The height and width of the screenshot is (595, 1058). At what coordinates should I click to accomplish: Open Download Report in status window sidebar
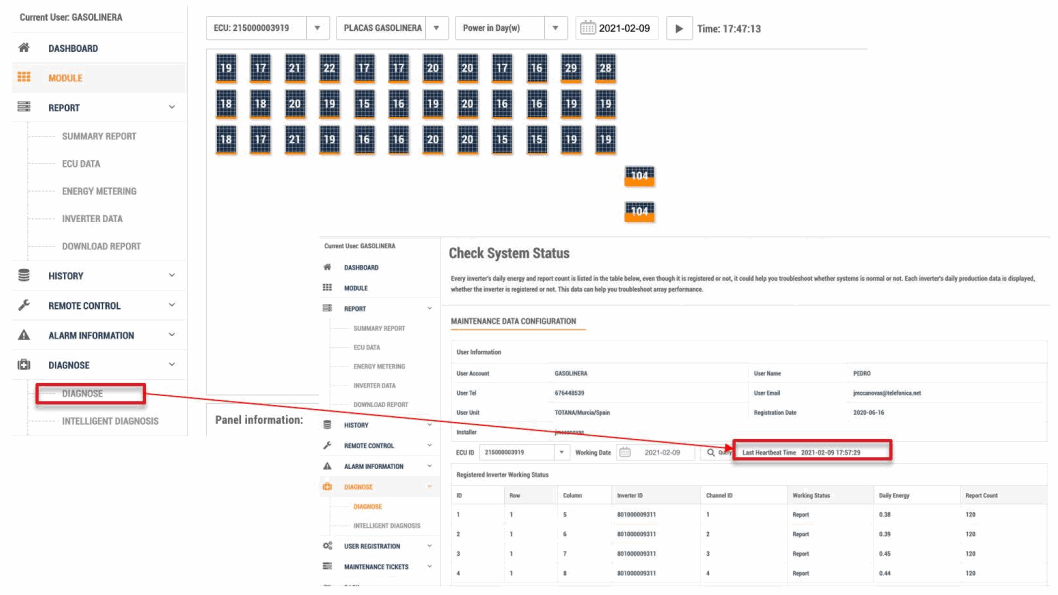[381, 405]
